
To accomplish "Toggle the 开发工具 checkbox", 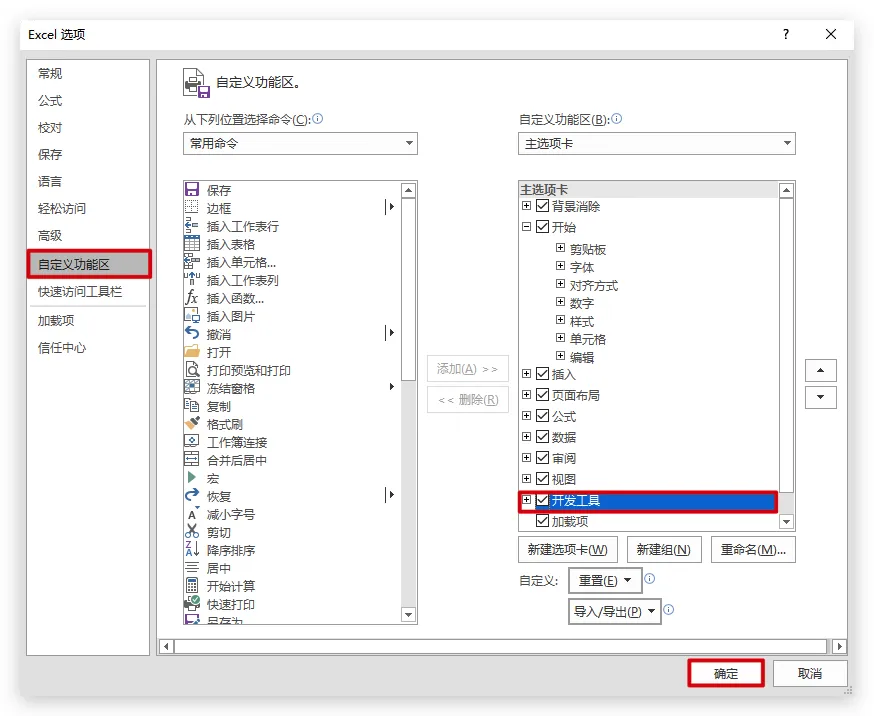I will tap(542, 500).
